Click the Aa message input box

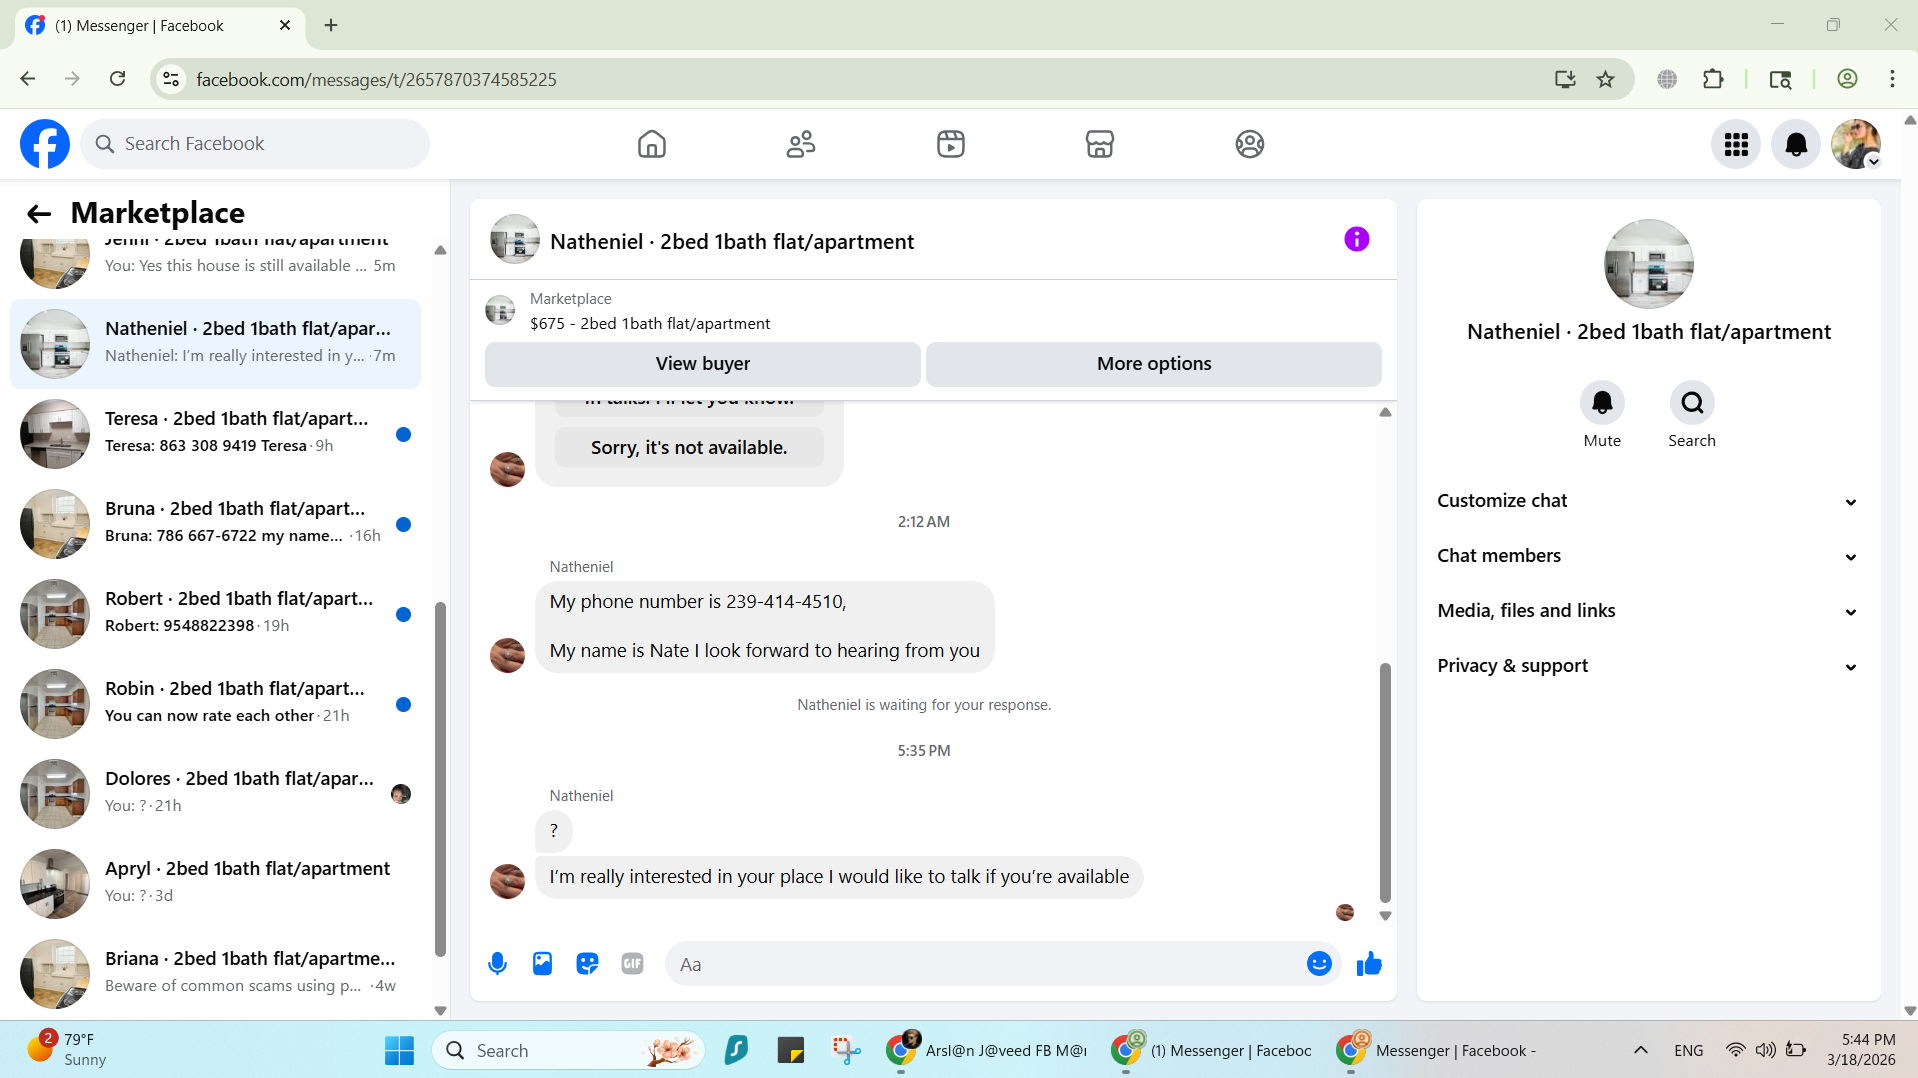(985, 964)
